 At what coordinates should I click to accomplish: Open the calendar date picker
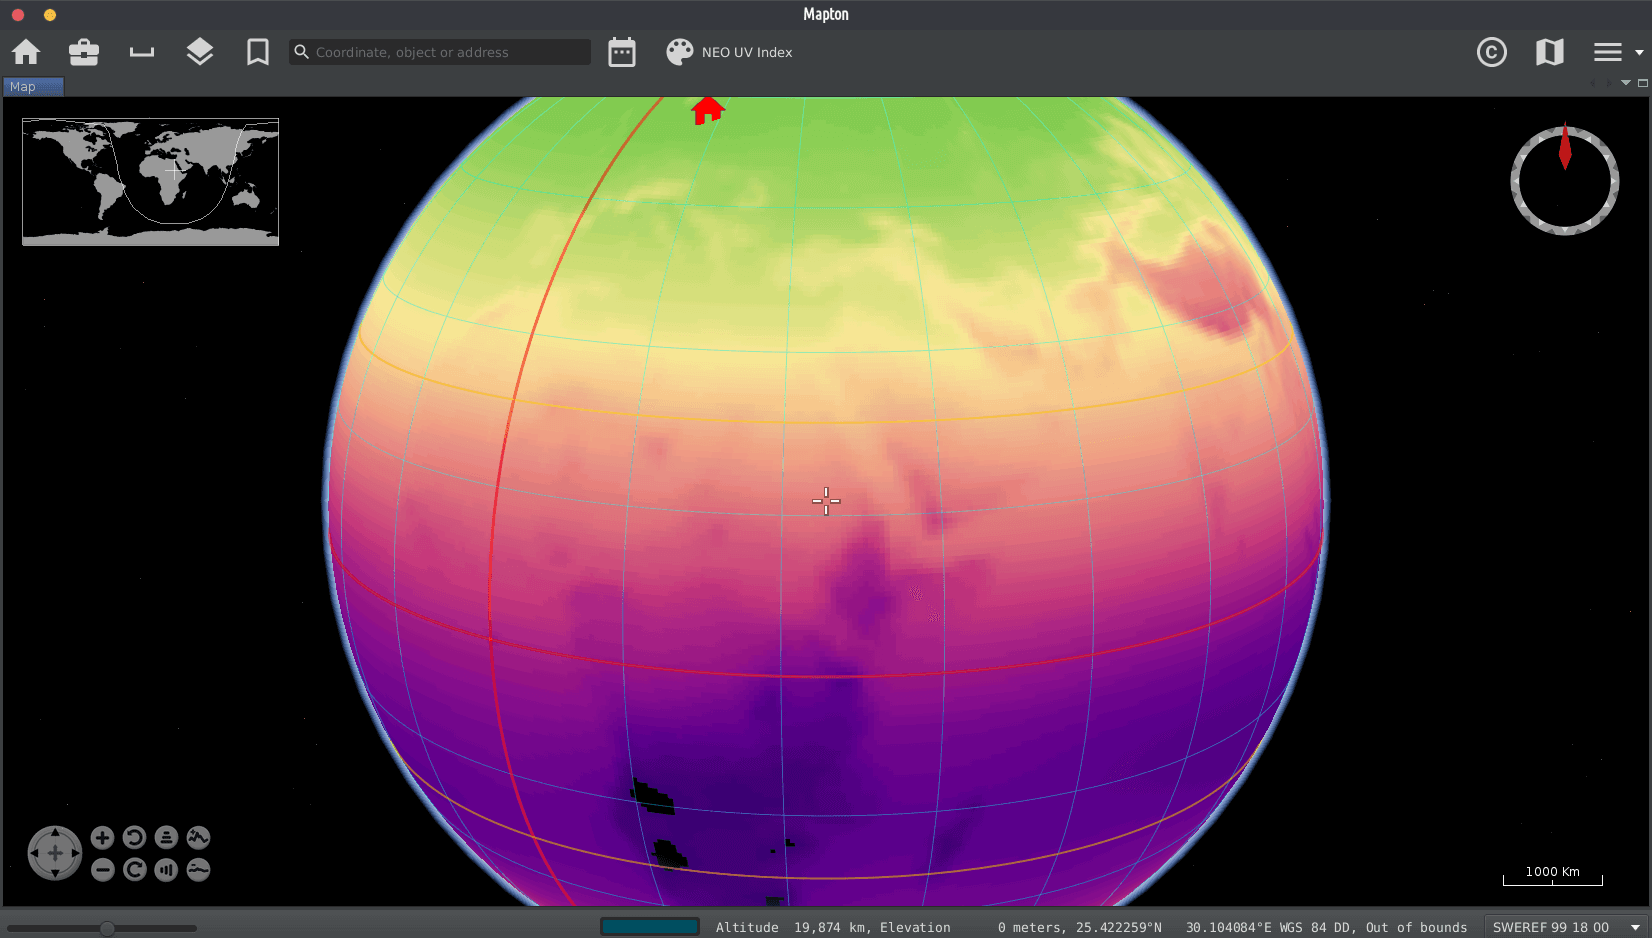click(622, 52)
